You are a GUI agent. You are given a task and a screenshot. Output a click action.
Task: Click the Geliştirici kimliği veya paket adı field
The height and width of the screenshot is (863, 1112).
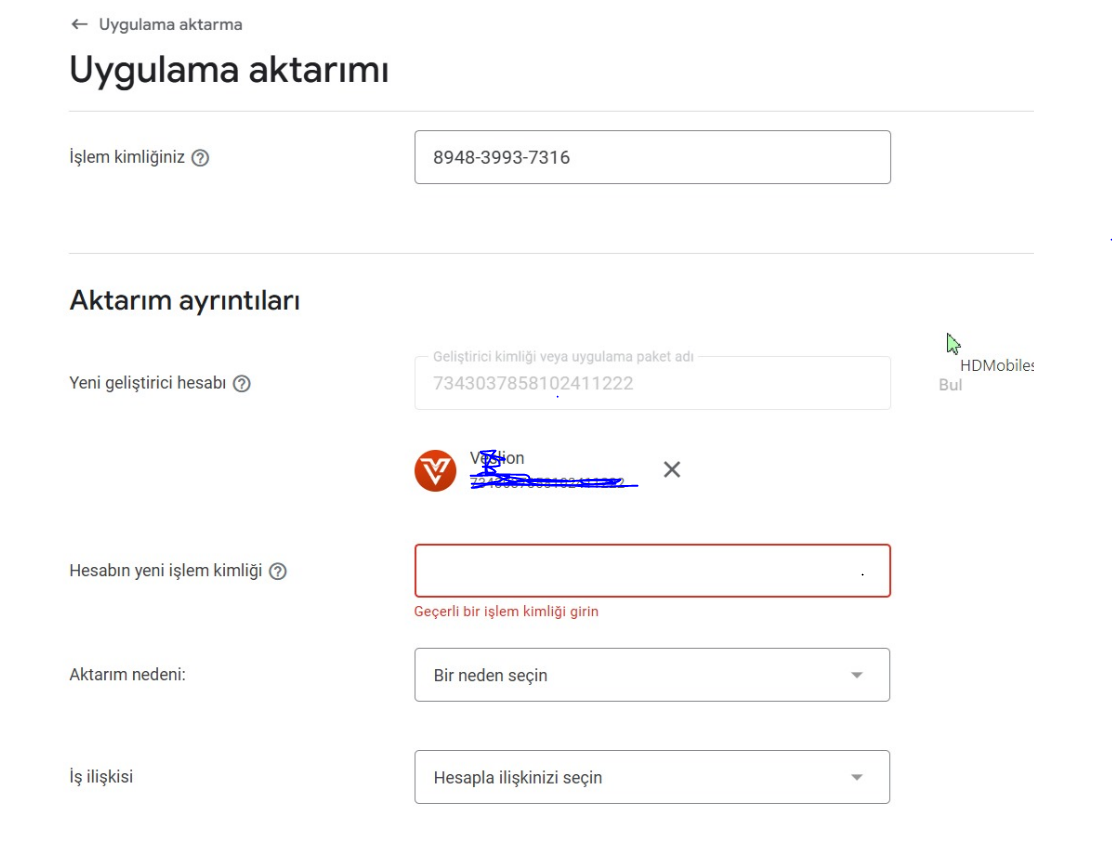pos(652,383)
